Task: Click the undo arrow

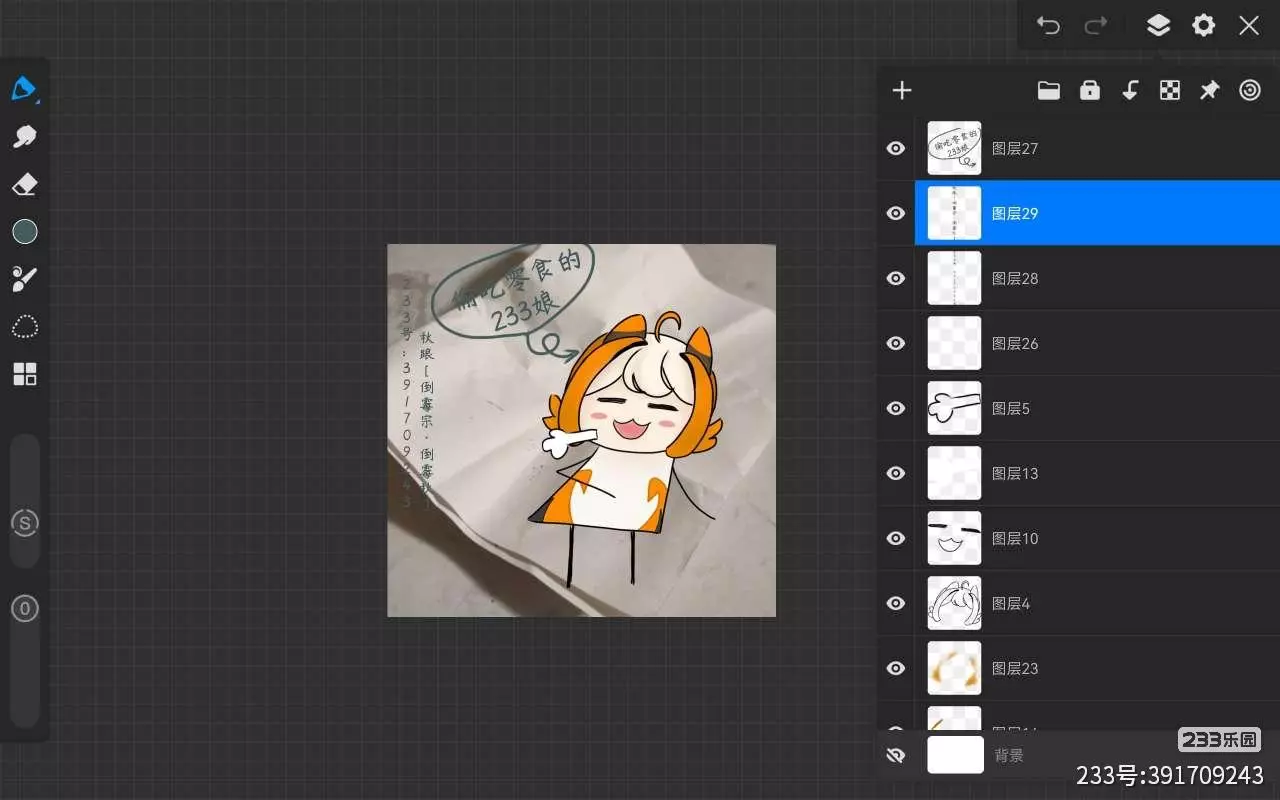Action: (1047, 26)
